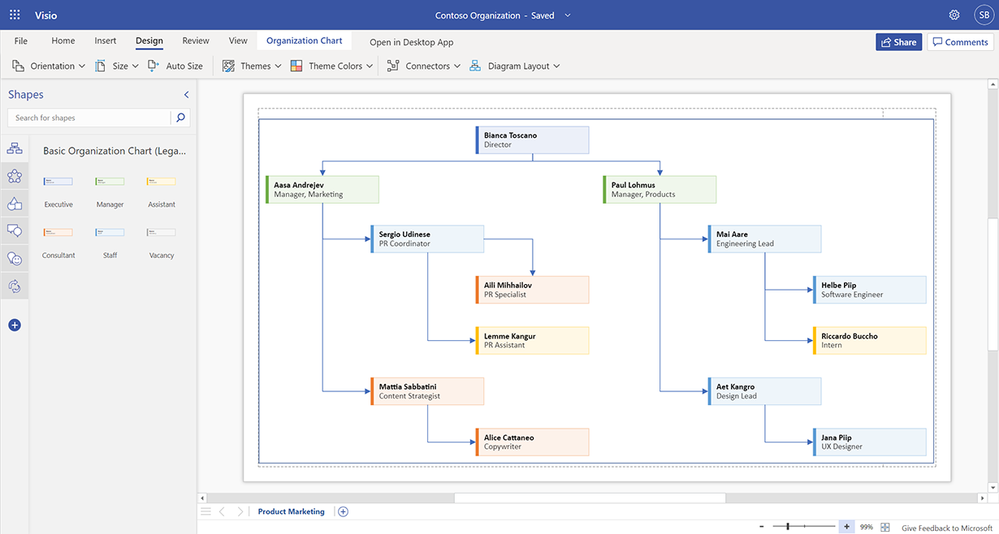
Task: Click the Staff shape thumbnail
Action: [110, 233]
